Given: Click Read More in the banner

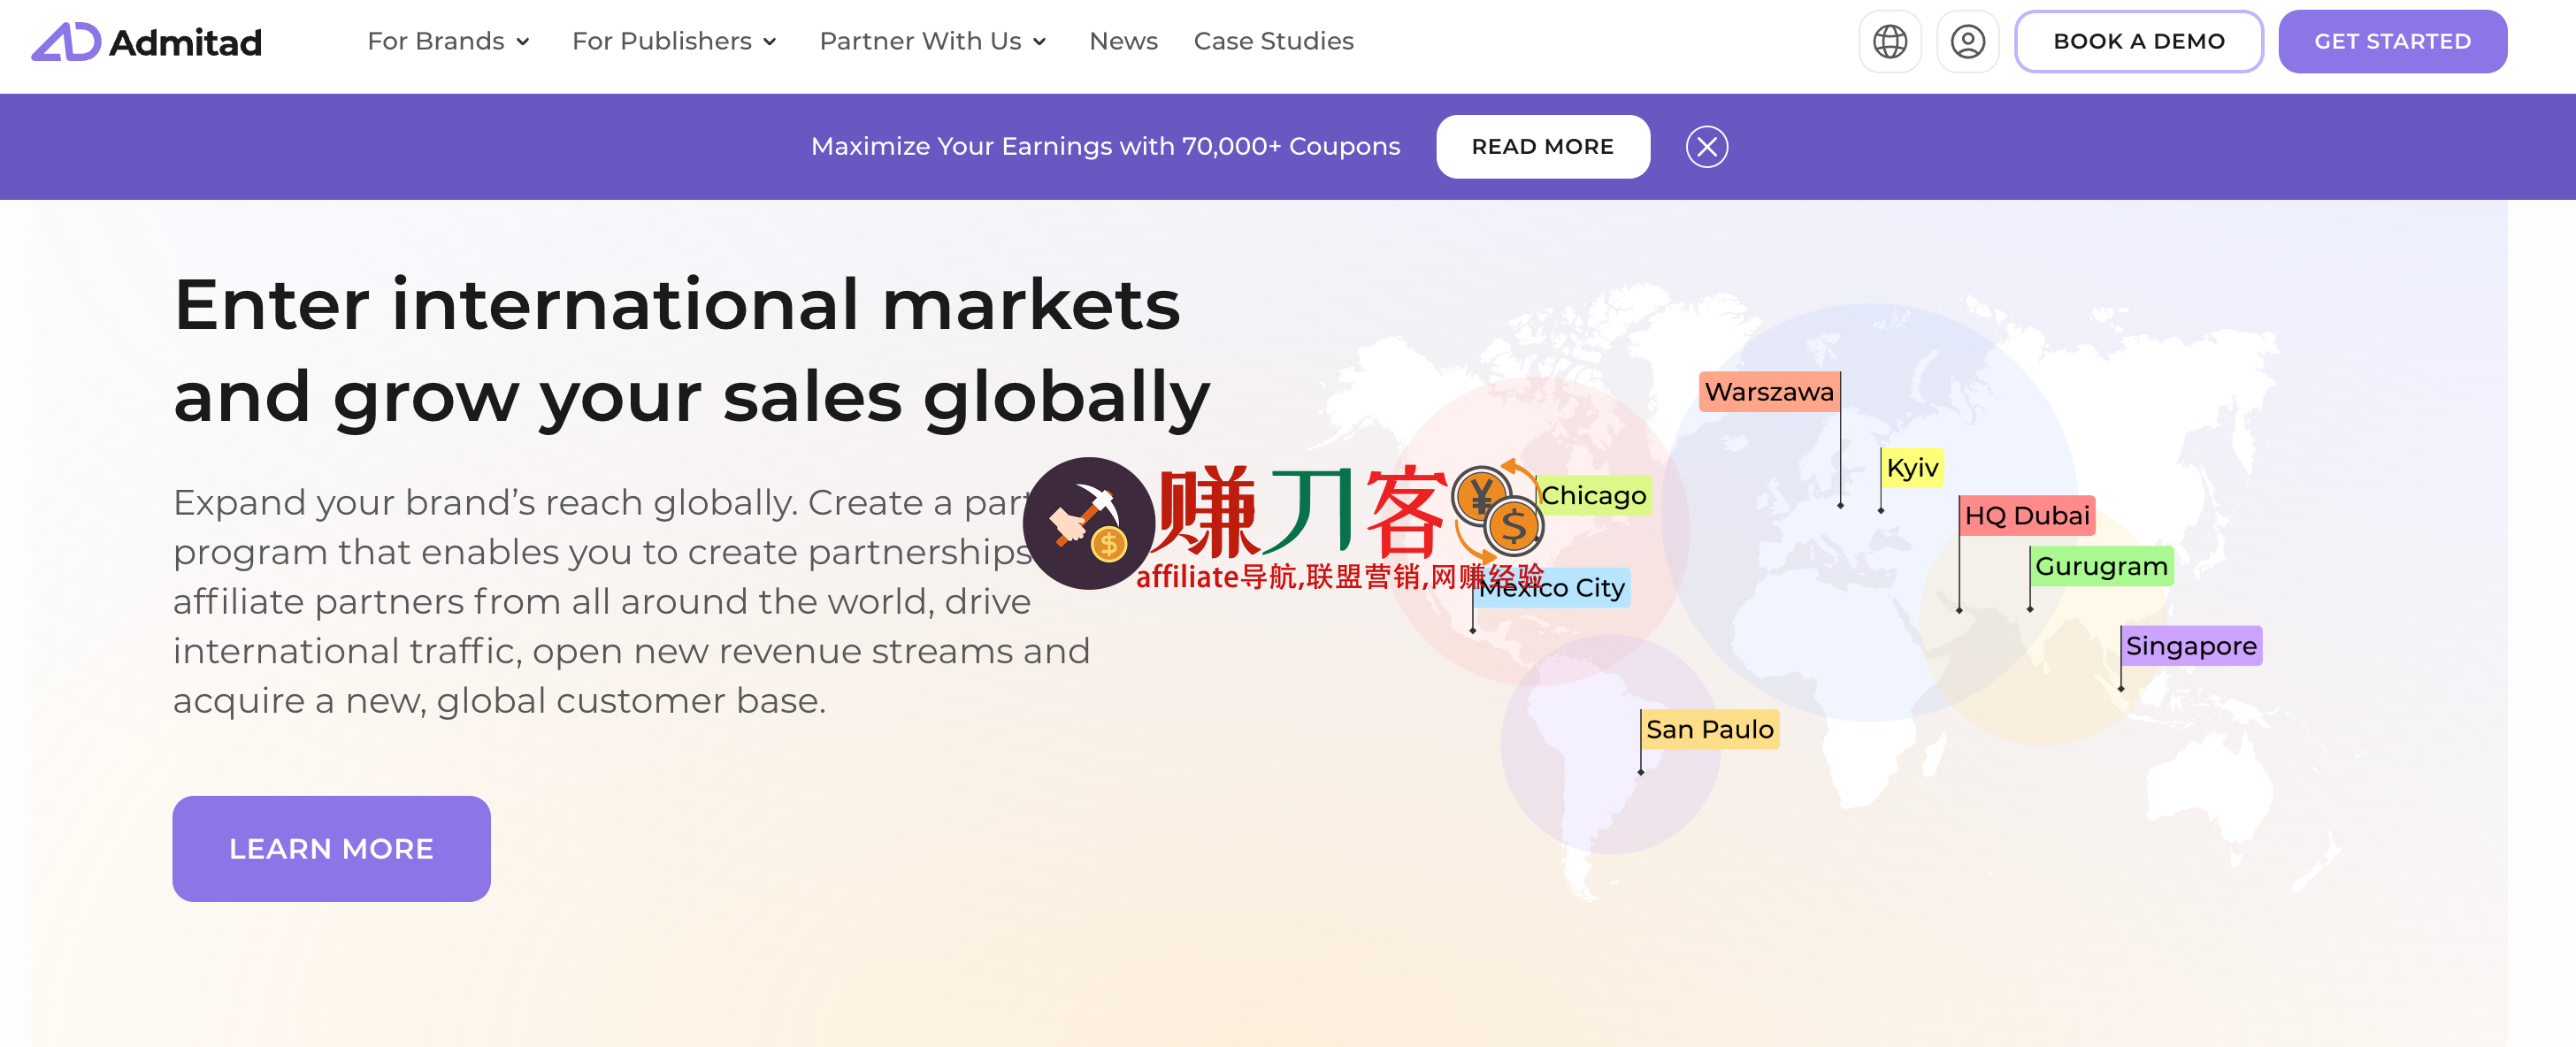Looking at the screenshot, I should [x=1542, y=147].
